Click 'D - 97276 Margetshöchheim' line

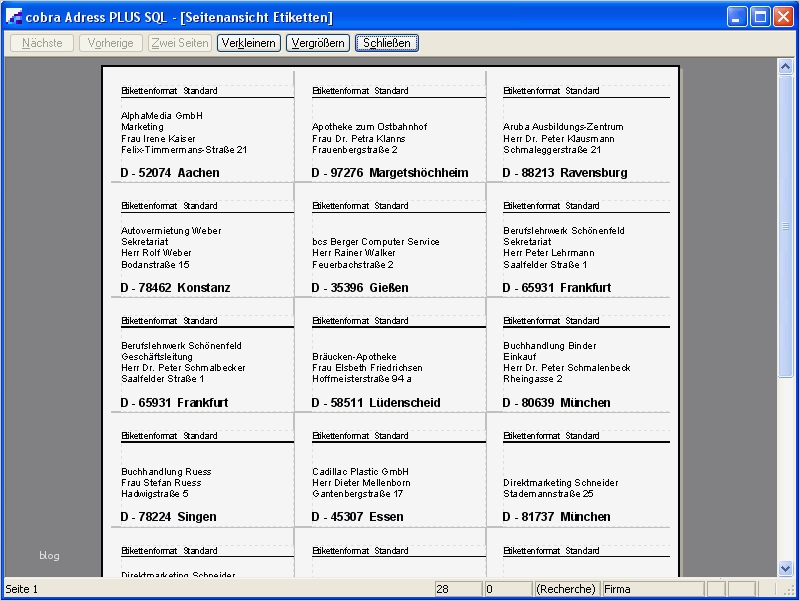[390, 173]
